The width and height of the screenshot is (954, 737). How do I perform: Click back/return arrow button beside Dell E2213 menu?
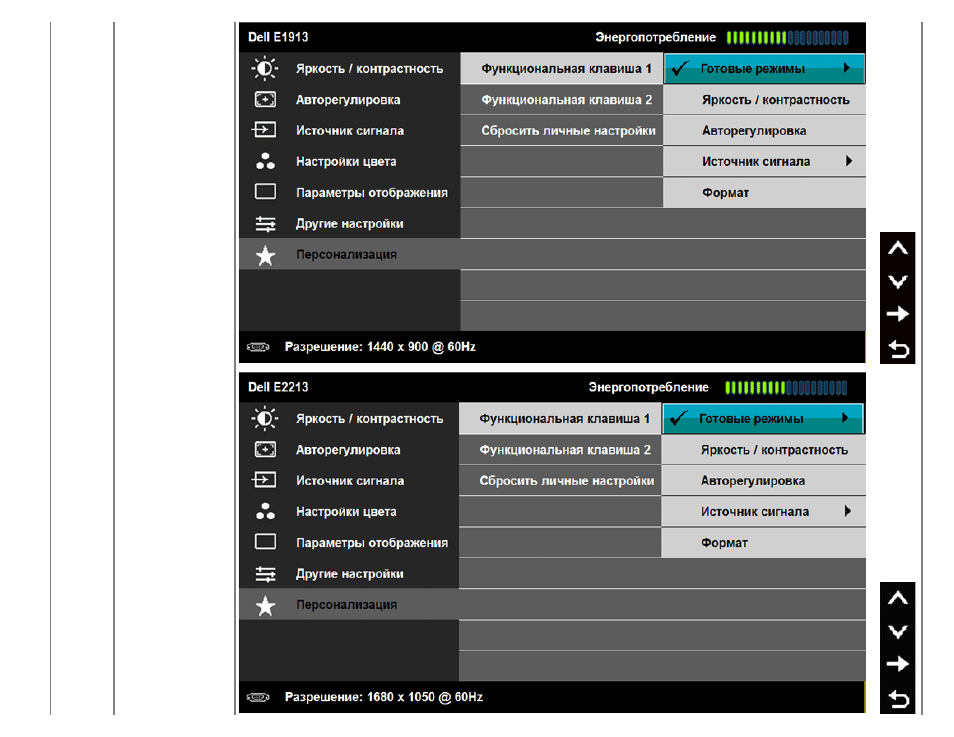(x=898, y=699)
